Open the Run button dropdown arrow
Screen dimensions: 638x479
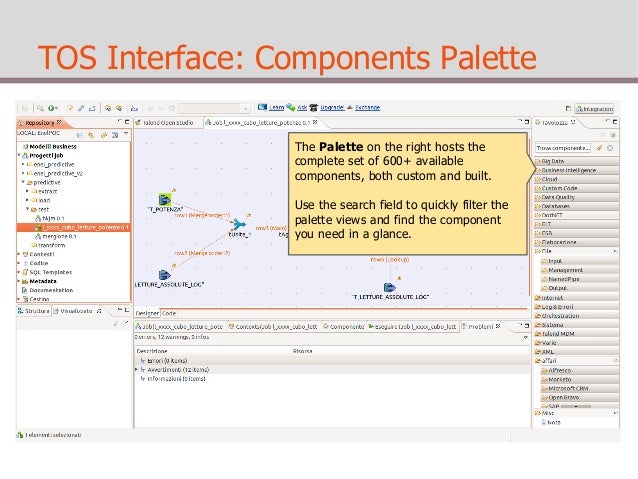click(57, 108)
